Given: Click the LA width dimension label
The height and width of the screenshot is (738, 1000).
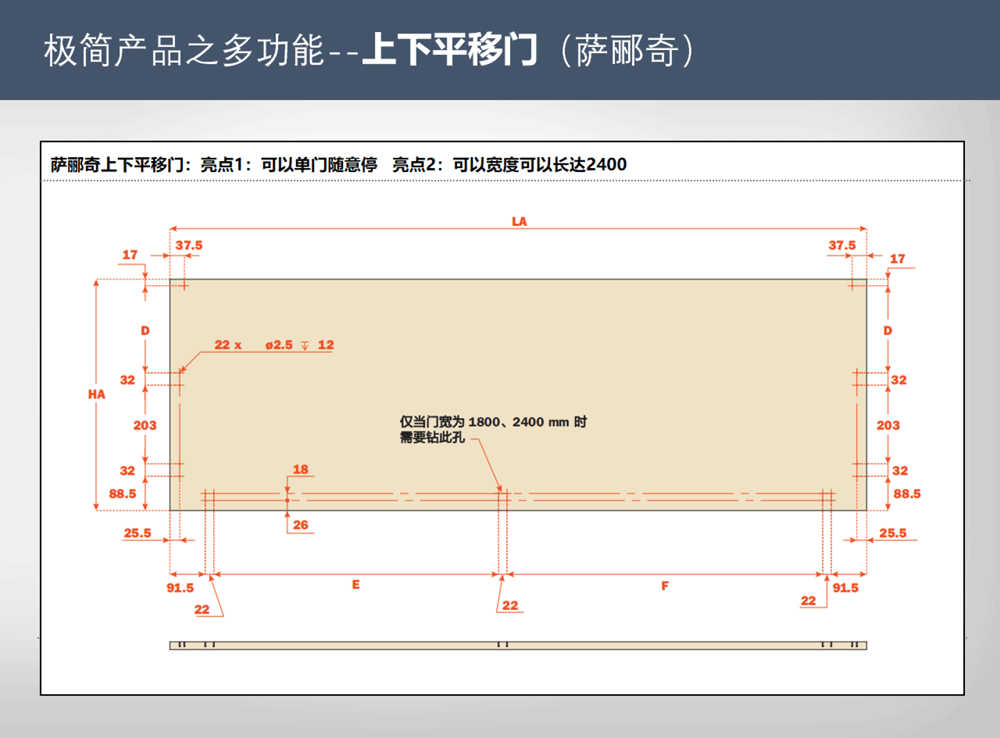Looking at the screenshot, I should pos(518,222).
